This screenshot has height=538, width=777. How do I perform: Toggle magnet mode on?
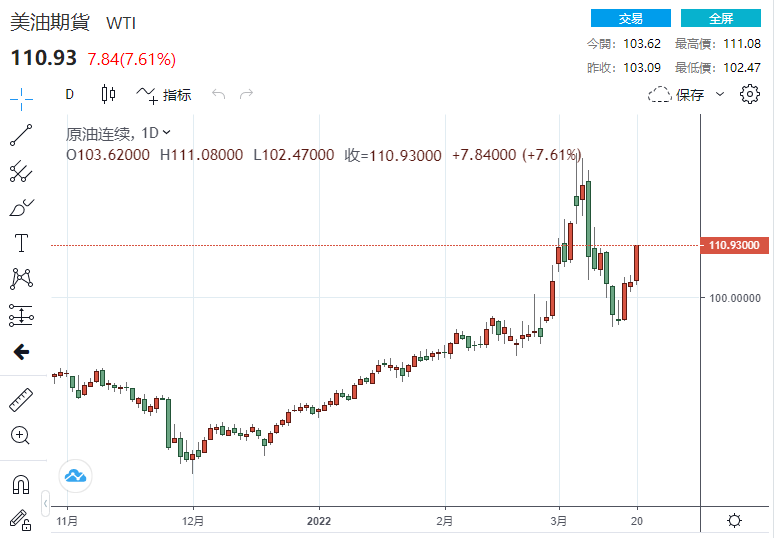click(21, 484)
